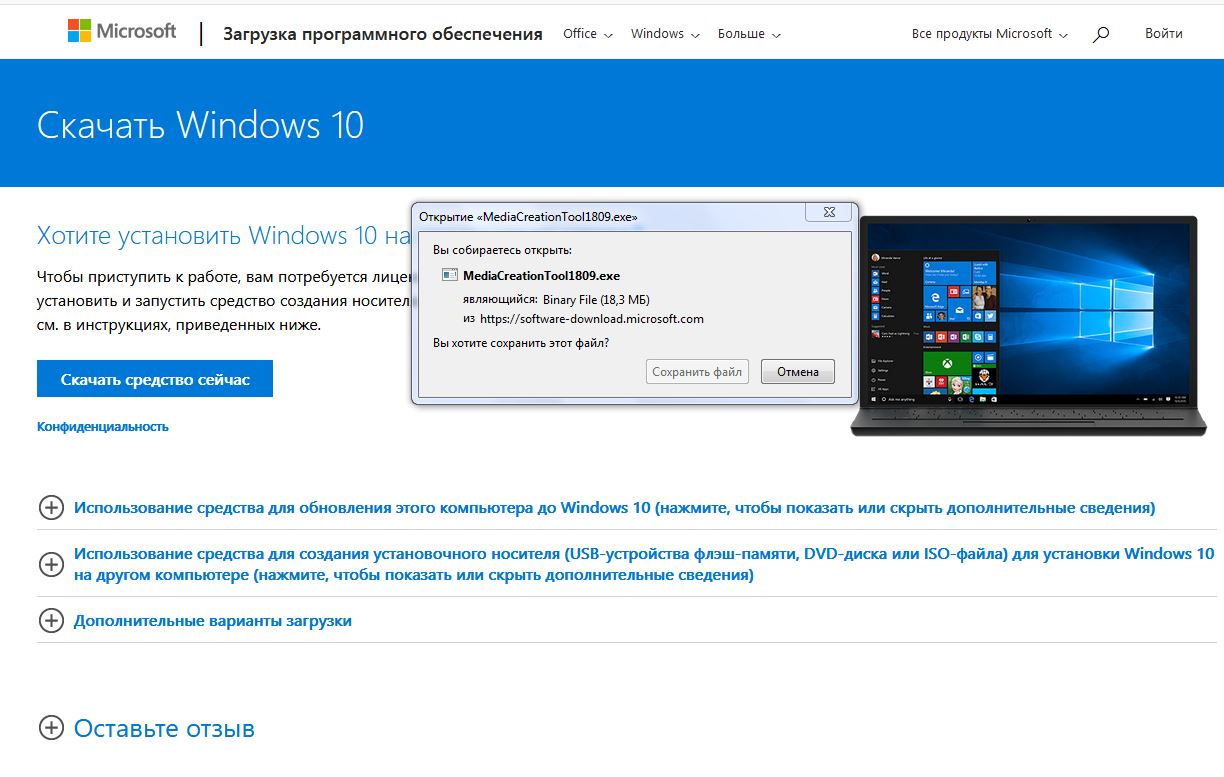This screenshot has height=777, width=1224.
Task: Click Войти to sign in
Action: coord(1163,33)
